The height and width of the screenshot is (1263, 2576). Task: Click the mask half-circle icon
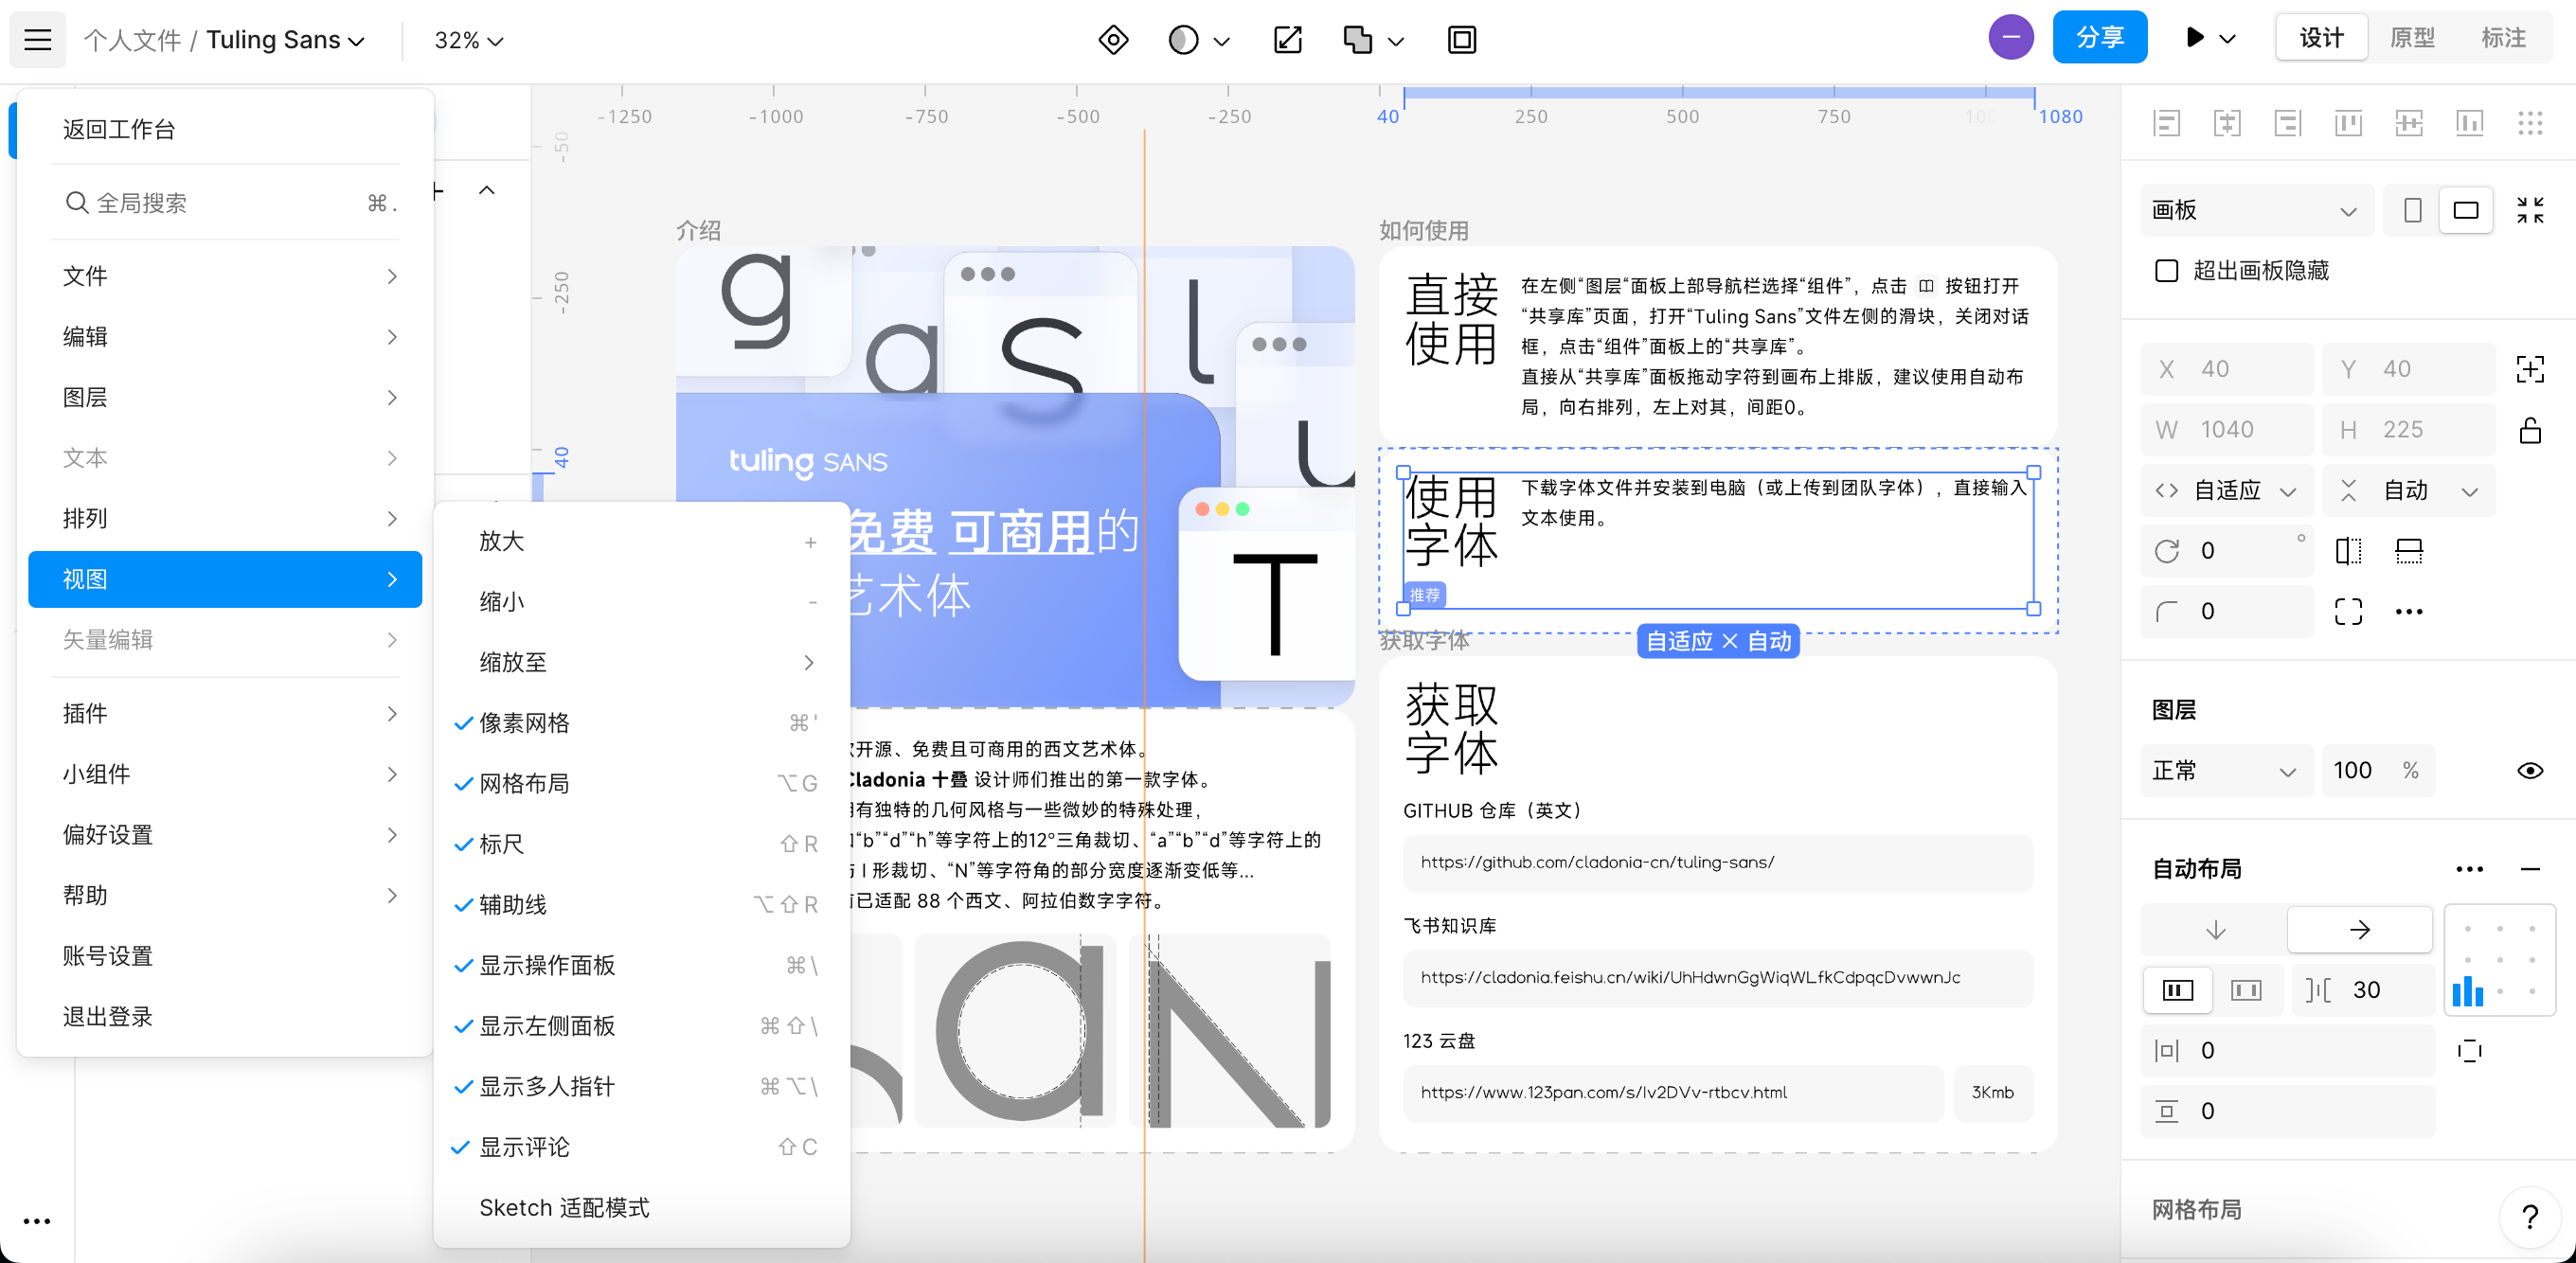(x=1183, y=40)
